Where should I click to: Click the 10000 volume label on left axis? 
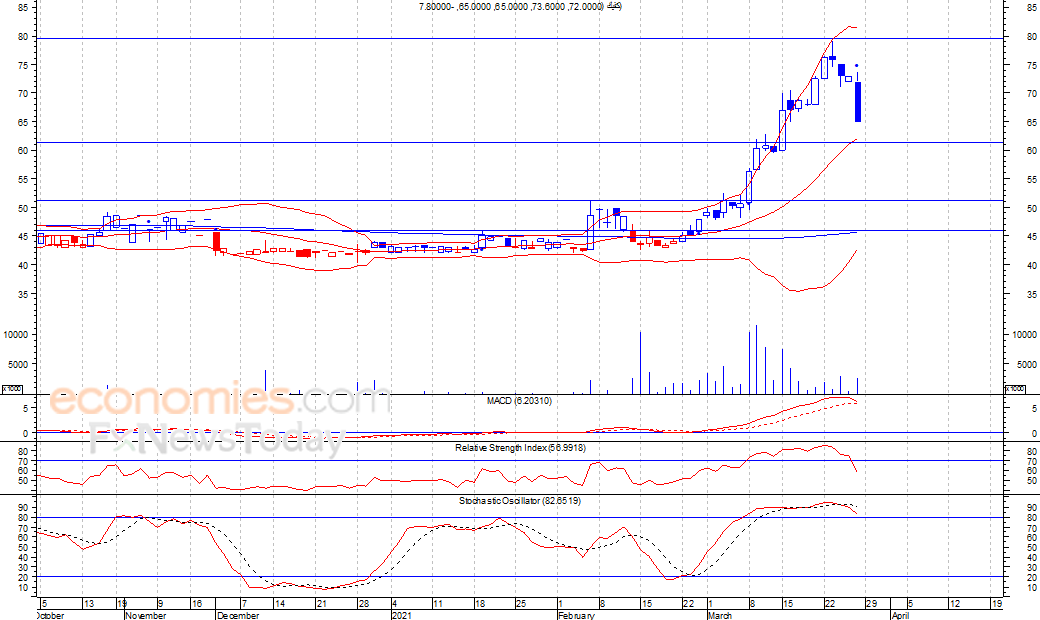point(16,335)
